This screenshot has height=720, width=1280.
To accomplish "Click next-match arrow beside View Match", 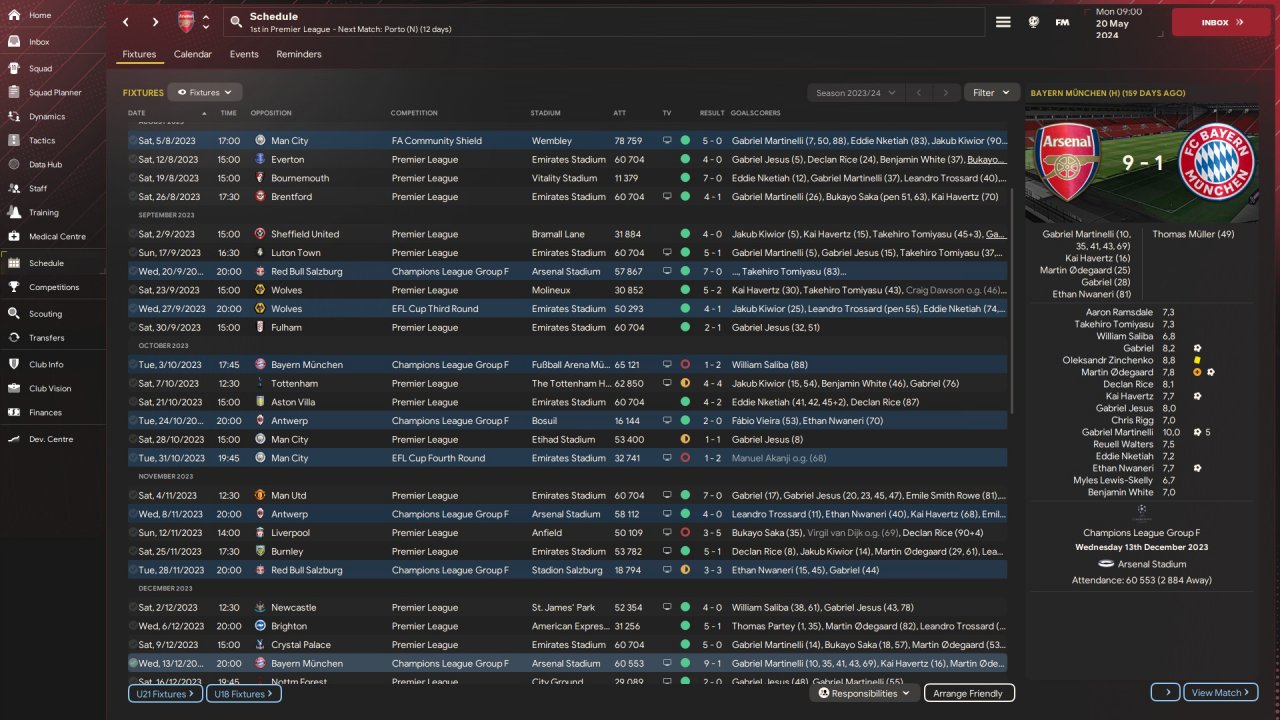I will pos(1166,692).
